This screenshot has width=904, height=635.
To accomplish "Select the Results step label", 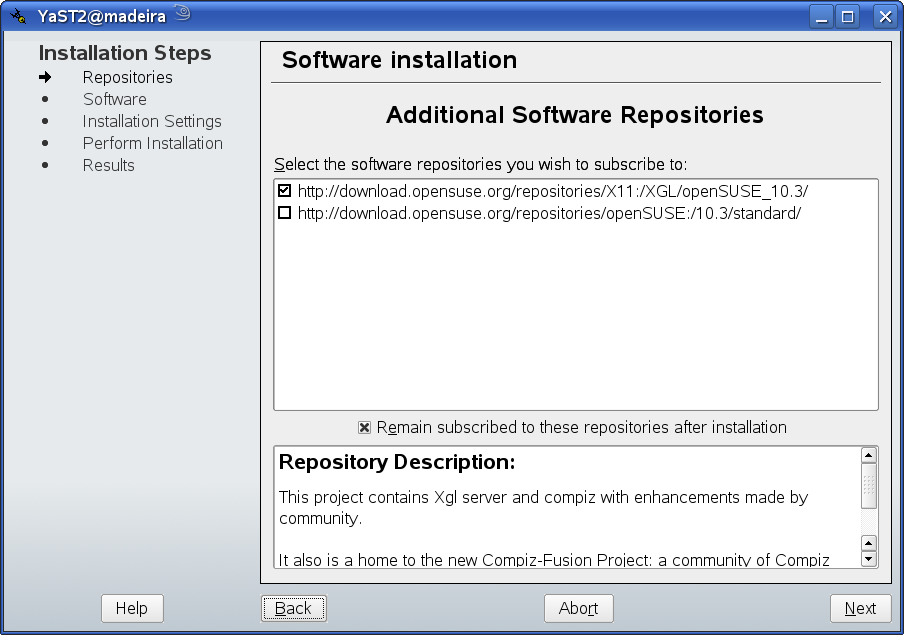I will pos(108,165).
